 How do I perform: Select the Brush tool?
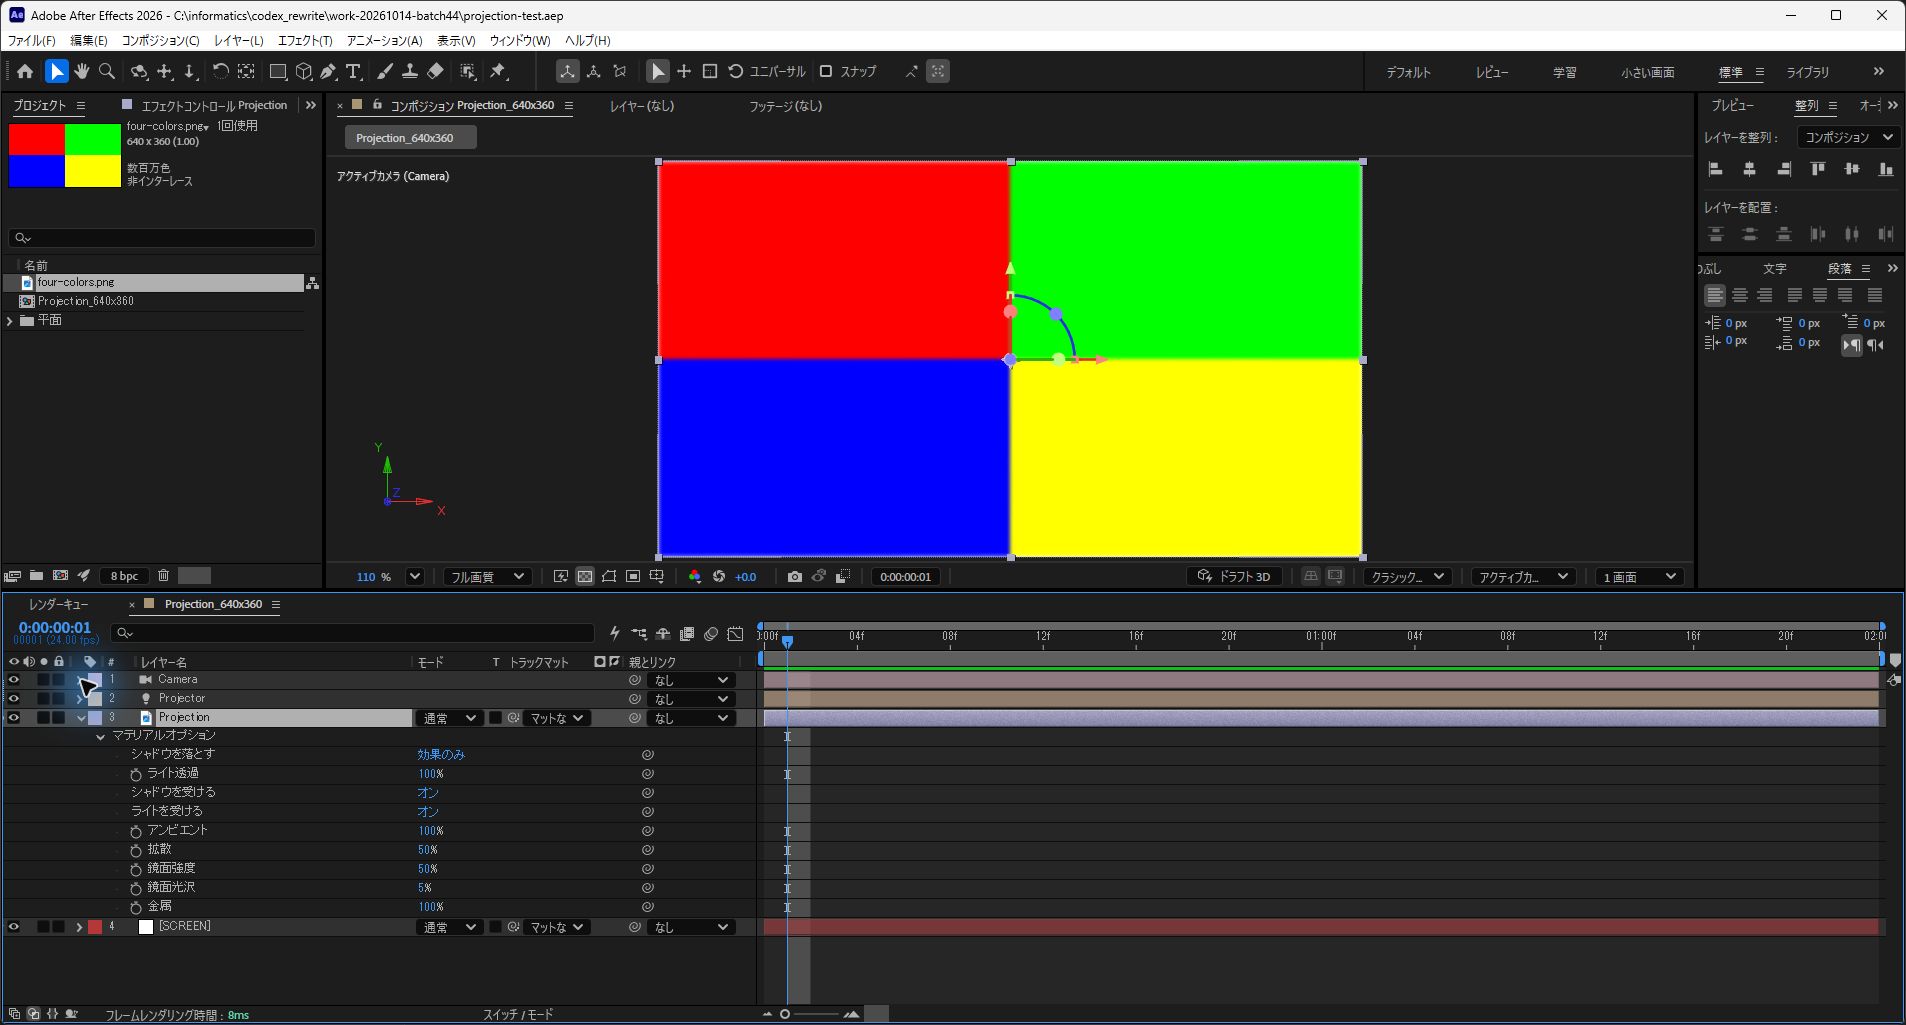click(x=385, y=71)
